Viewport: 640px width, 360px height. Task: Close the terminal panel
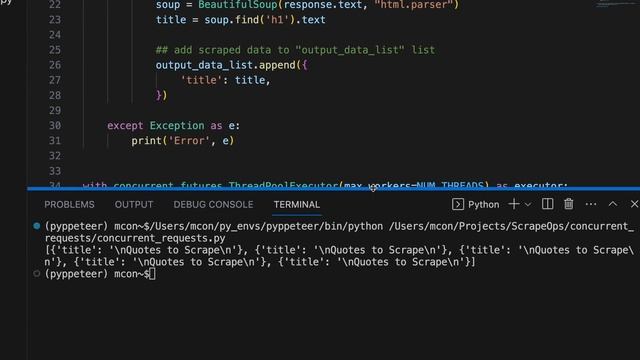pyautogui.click(x=634, y=204)
